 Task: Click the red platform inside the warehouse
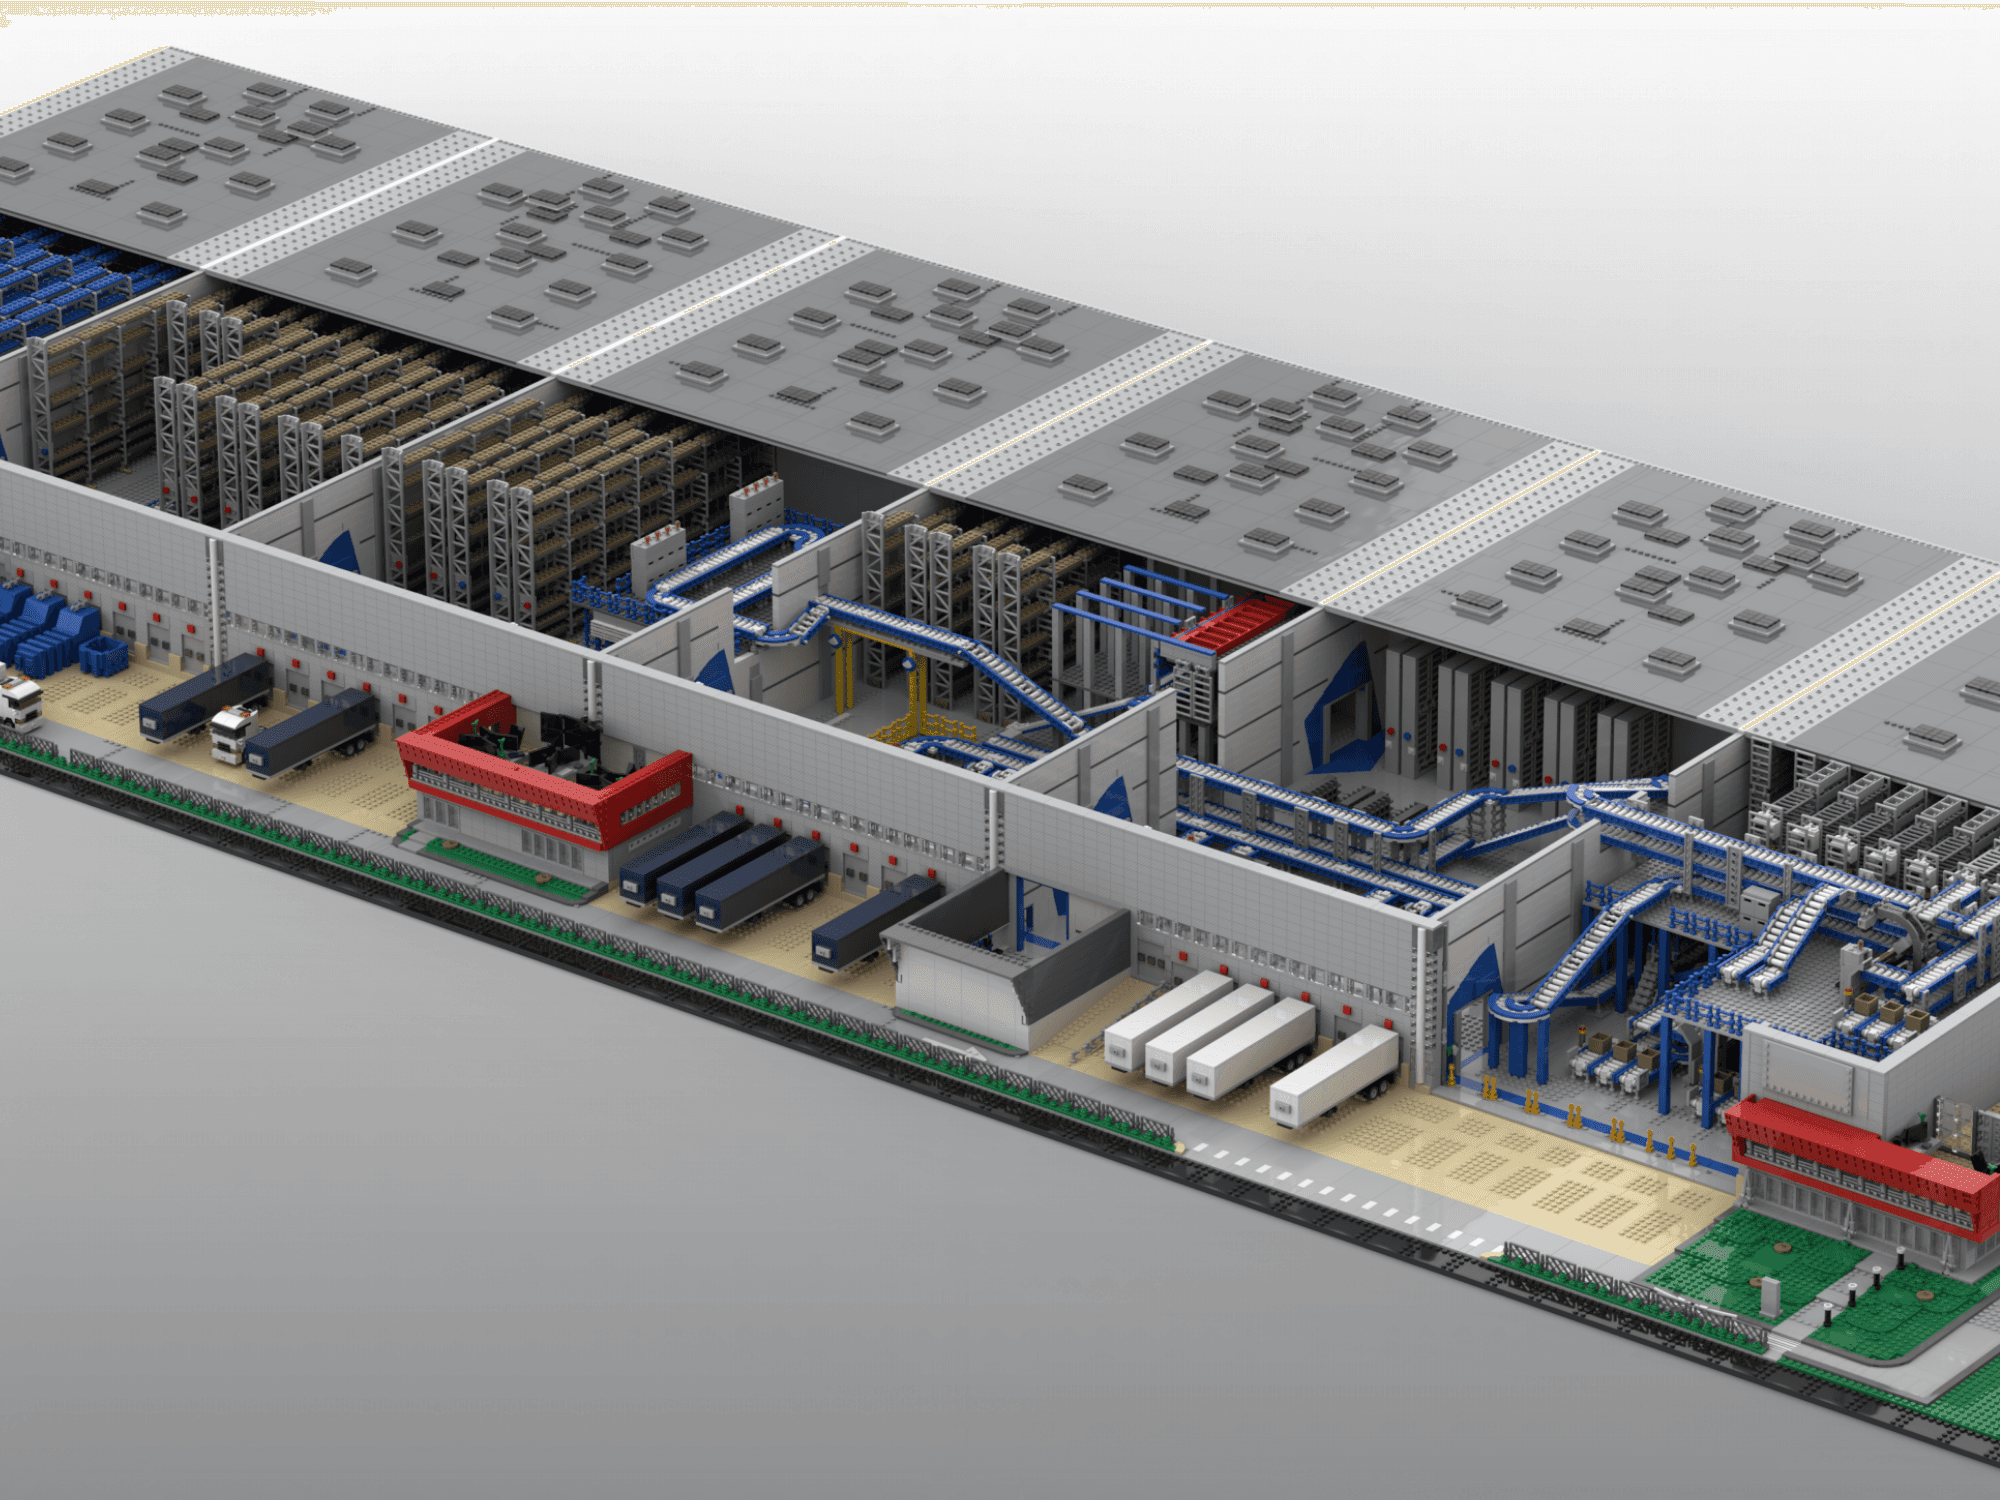click(x=1232, y=622)
